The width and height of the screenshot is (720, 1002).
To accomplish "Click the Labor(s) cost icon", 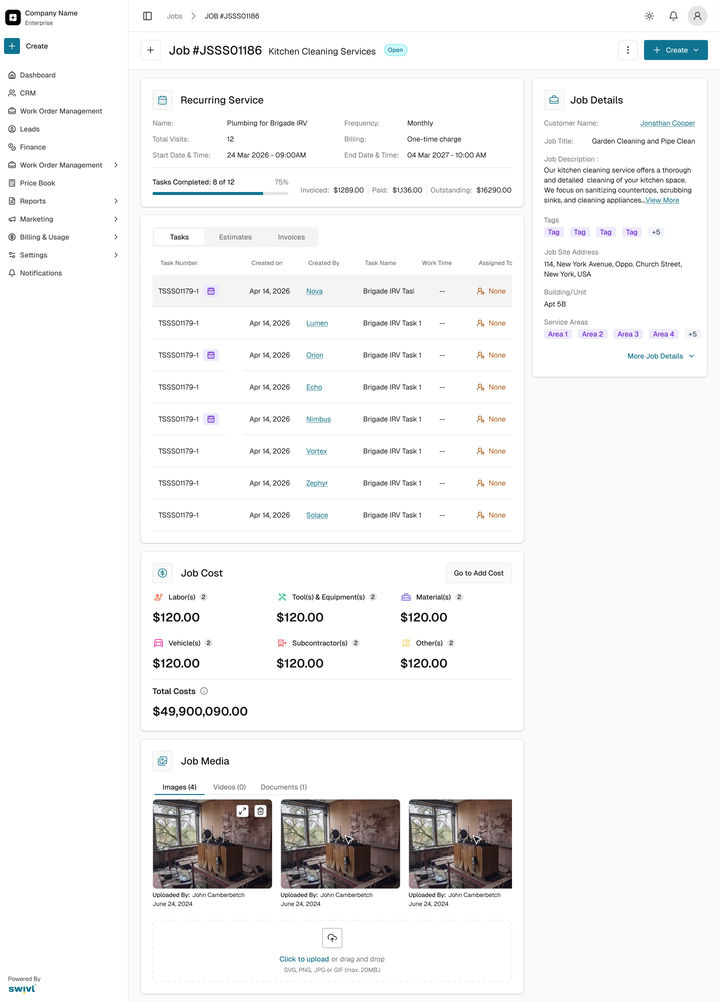I will (x=158, y=597).
